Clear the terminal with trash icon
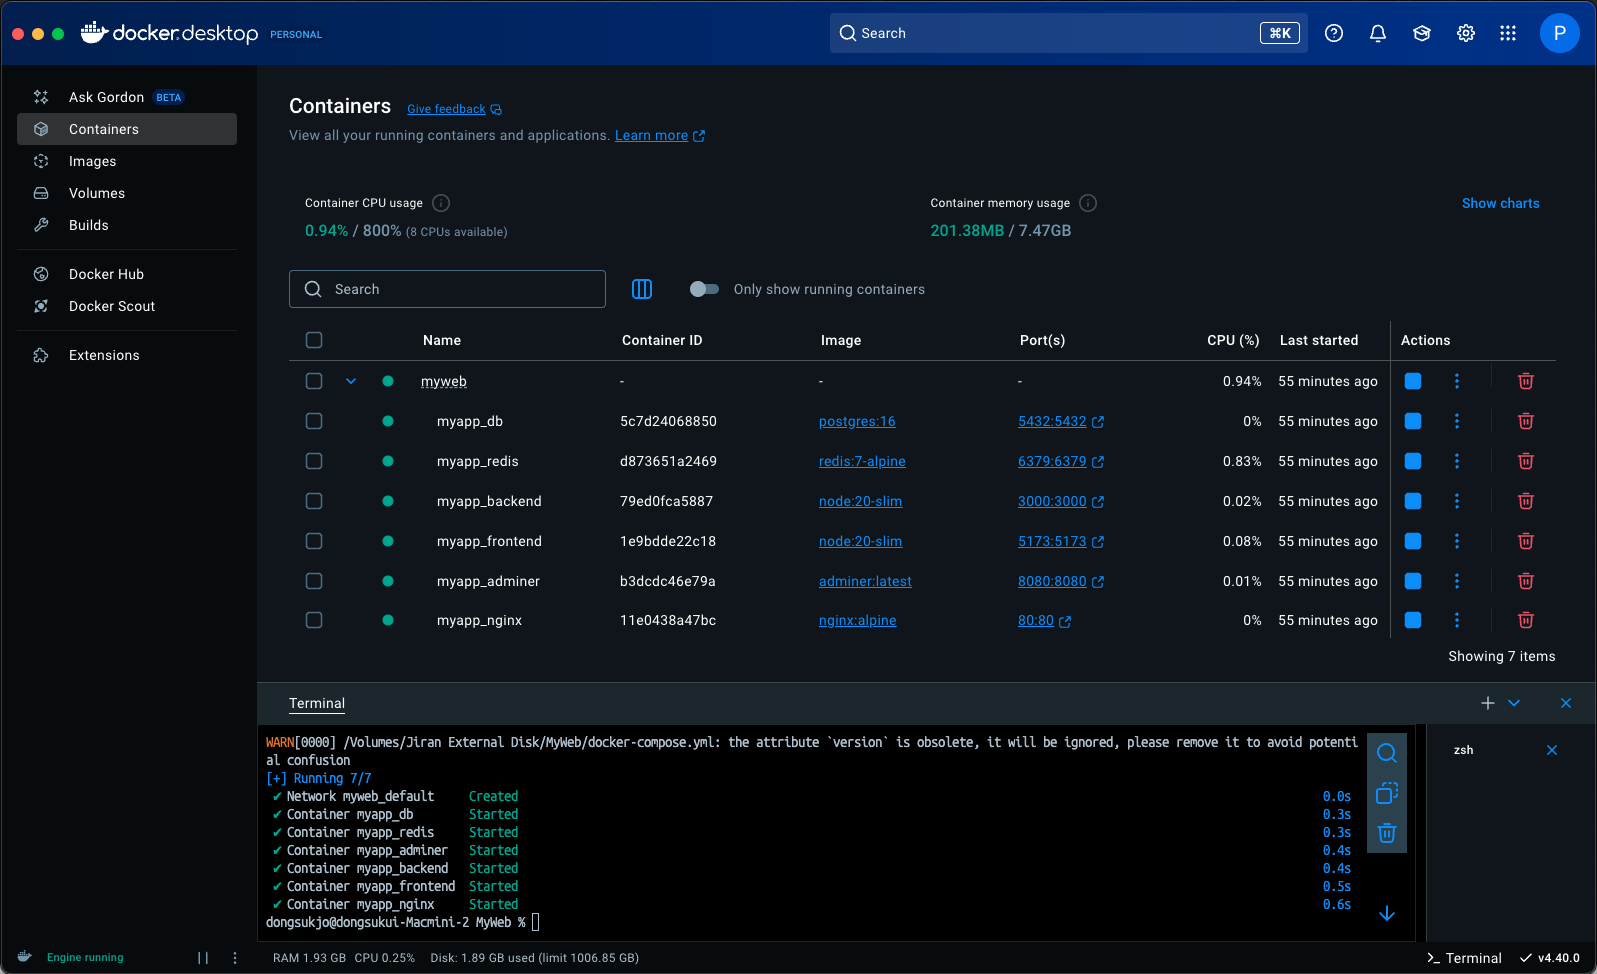This screenshot has height=974, width=1597. click(1387, 833)
